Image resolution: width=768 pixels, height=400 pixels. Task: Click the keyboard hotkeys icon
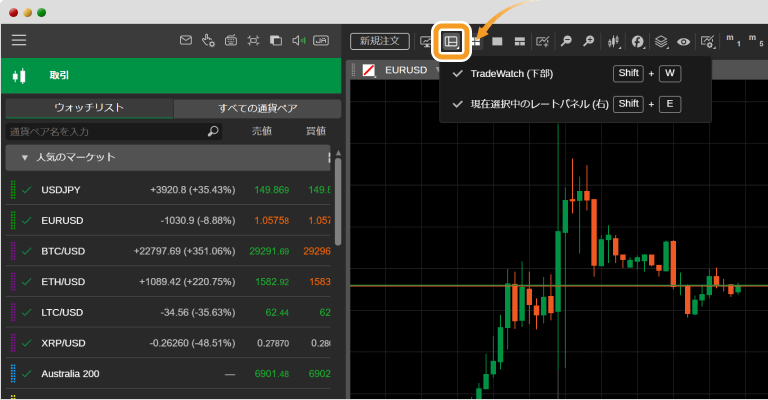pos(231,41)
